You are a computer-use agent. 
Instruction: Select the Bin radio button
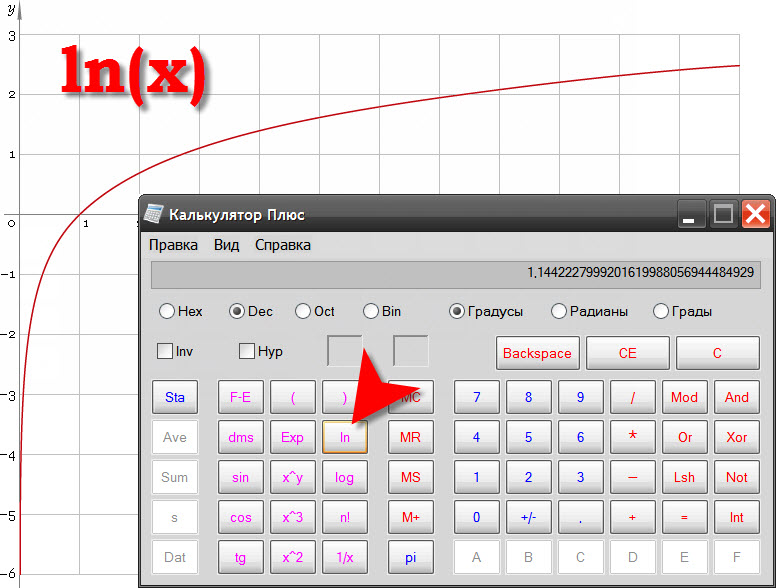tap(371, 311)
